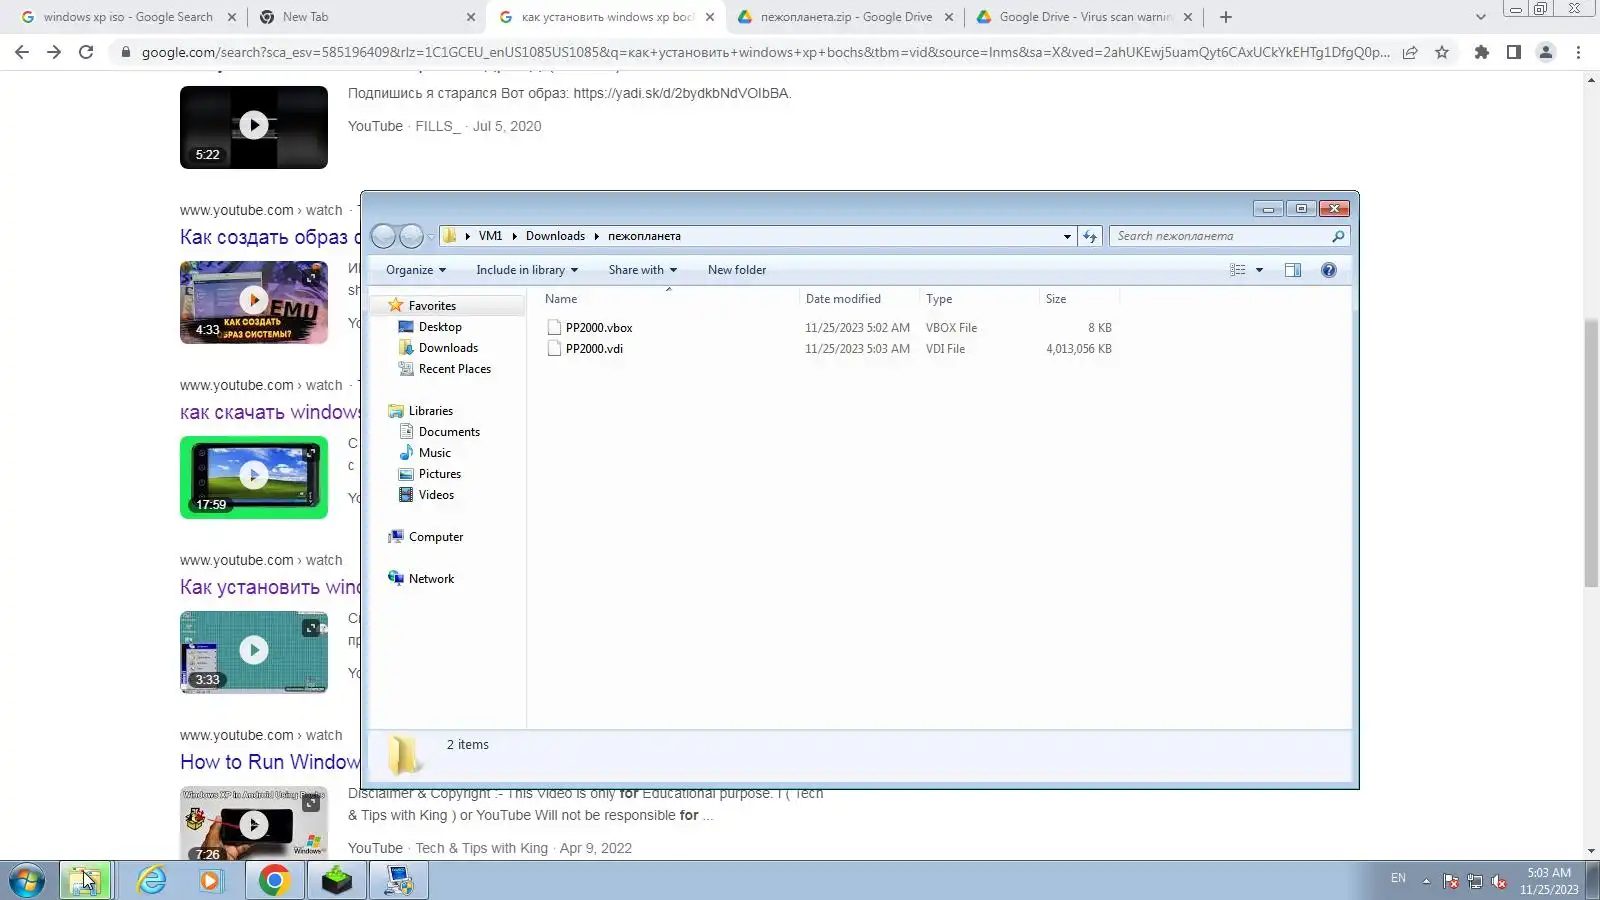The image size is (1600, 900).
Task: Click Explorer back navigation button
Action: [383, 236]
